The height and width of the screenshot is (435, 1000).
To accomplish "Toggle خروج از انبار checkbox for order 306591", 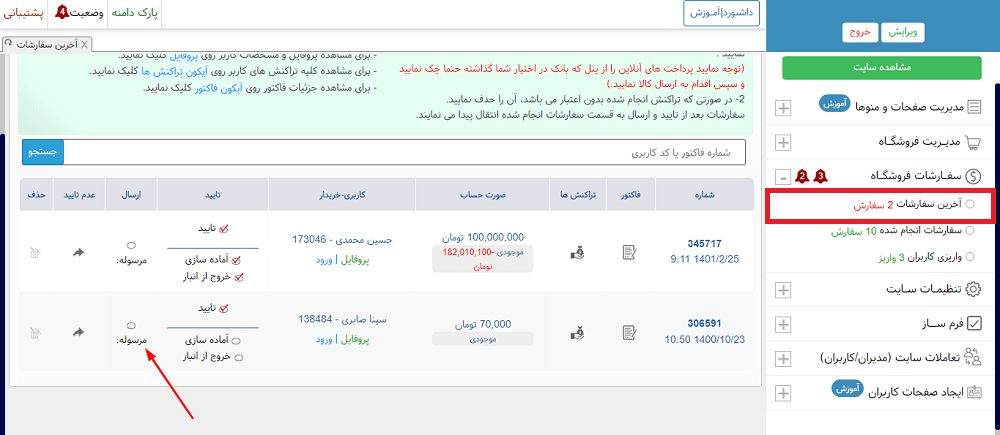I will [237, 357].
